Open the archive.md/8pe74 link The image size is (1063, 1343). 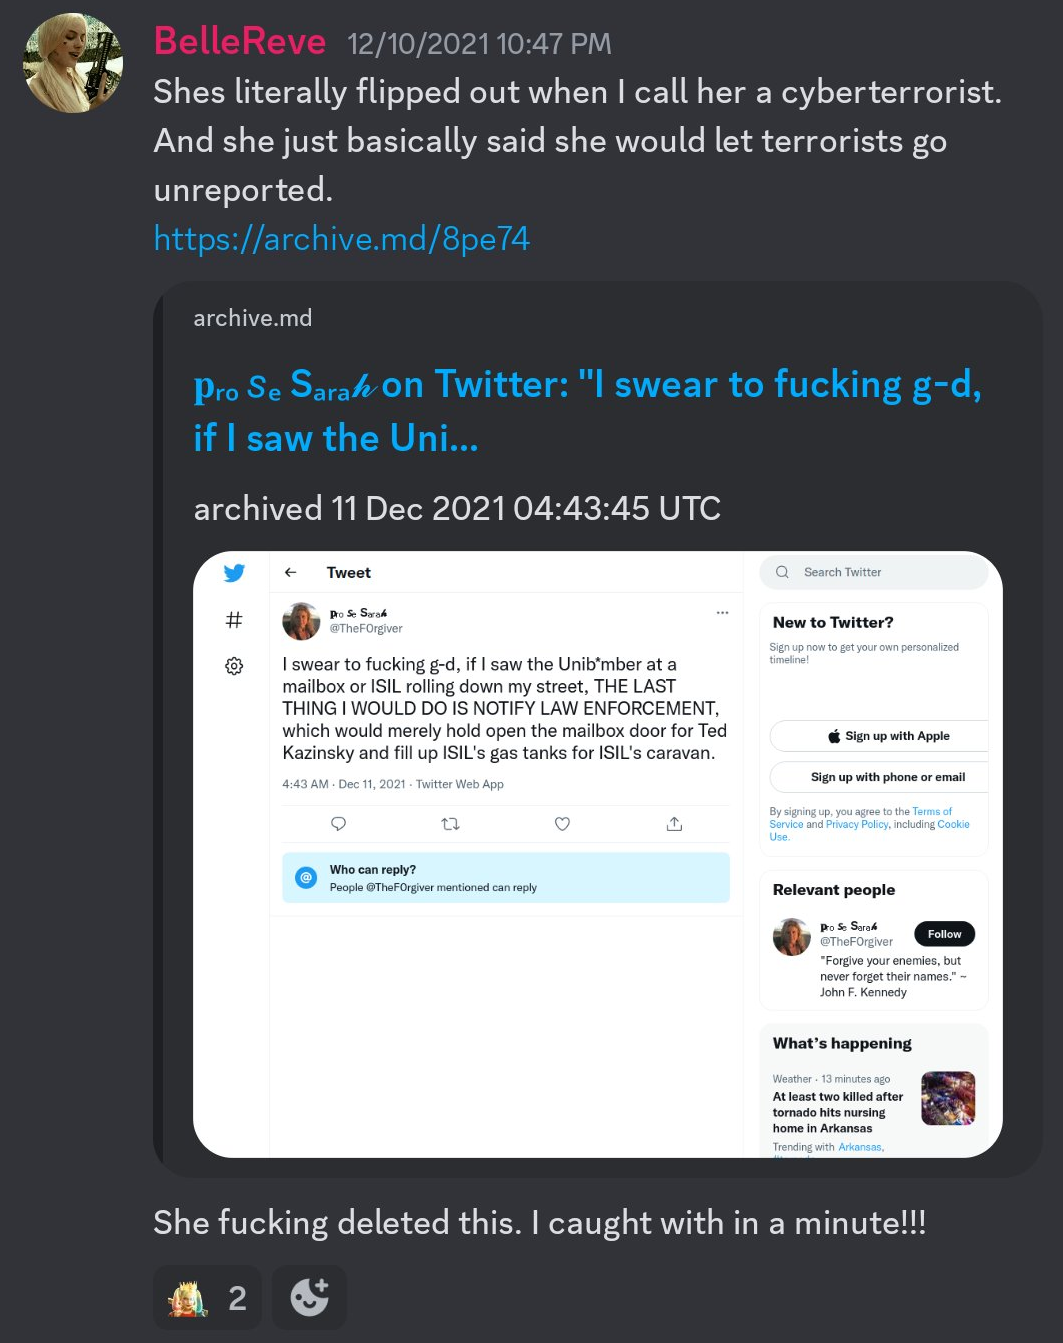341,239
